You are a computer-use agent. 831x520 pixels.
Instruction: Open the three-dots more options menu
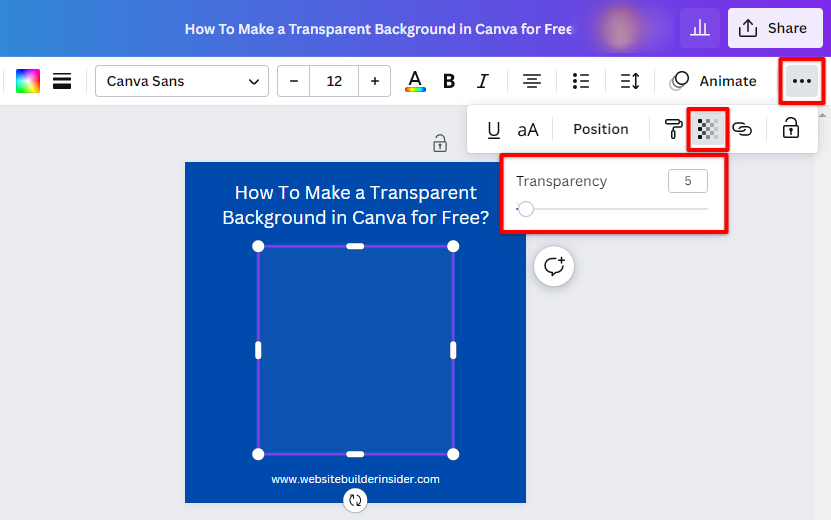coord(802,81)
